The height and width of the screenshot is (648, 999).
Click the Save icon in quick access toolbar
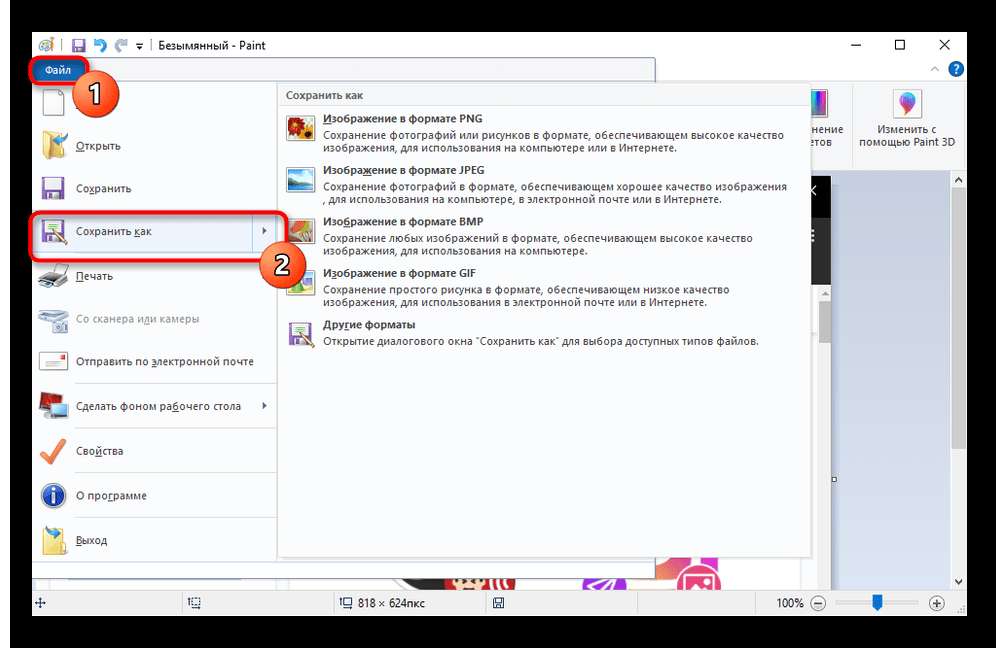pyautogui.click(x=78, y=45)
